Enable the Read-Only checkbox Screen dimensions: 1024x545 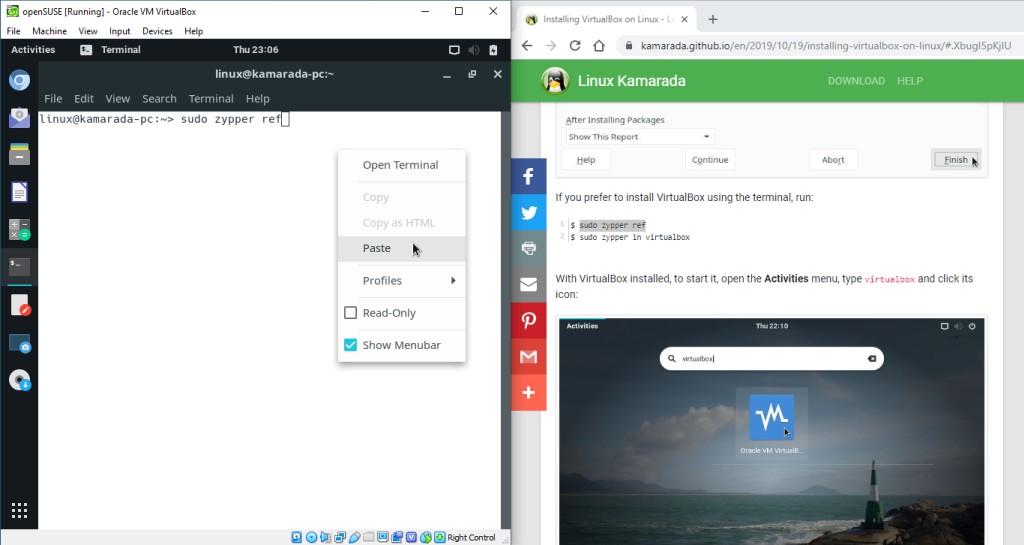coord(350,313)
